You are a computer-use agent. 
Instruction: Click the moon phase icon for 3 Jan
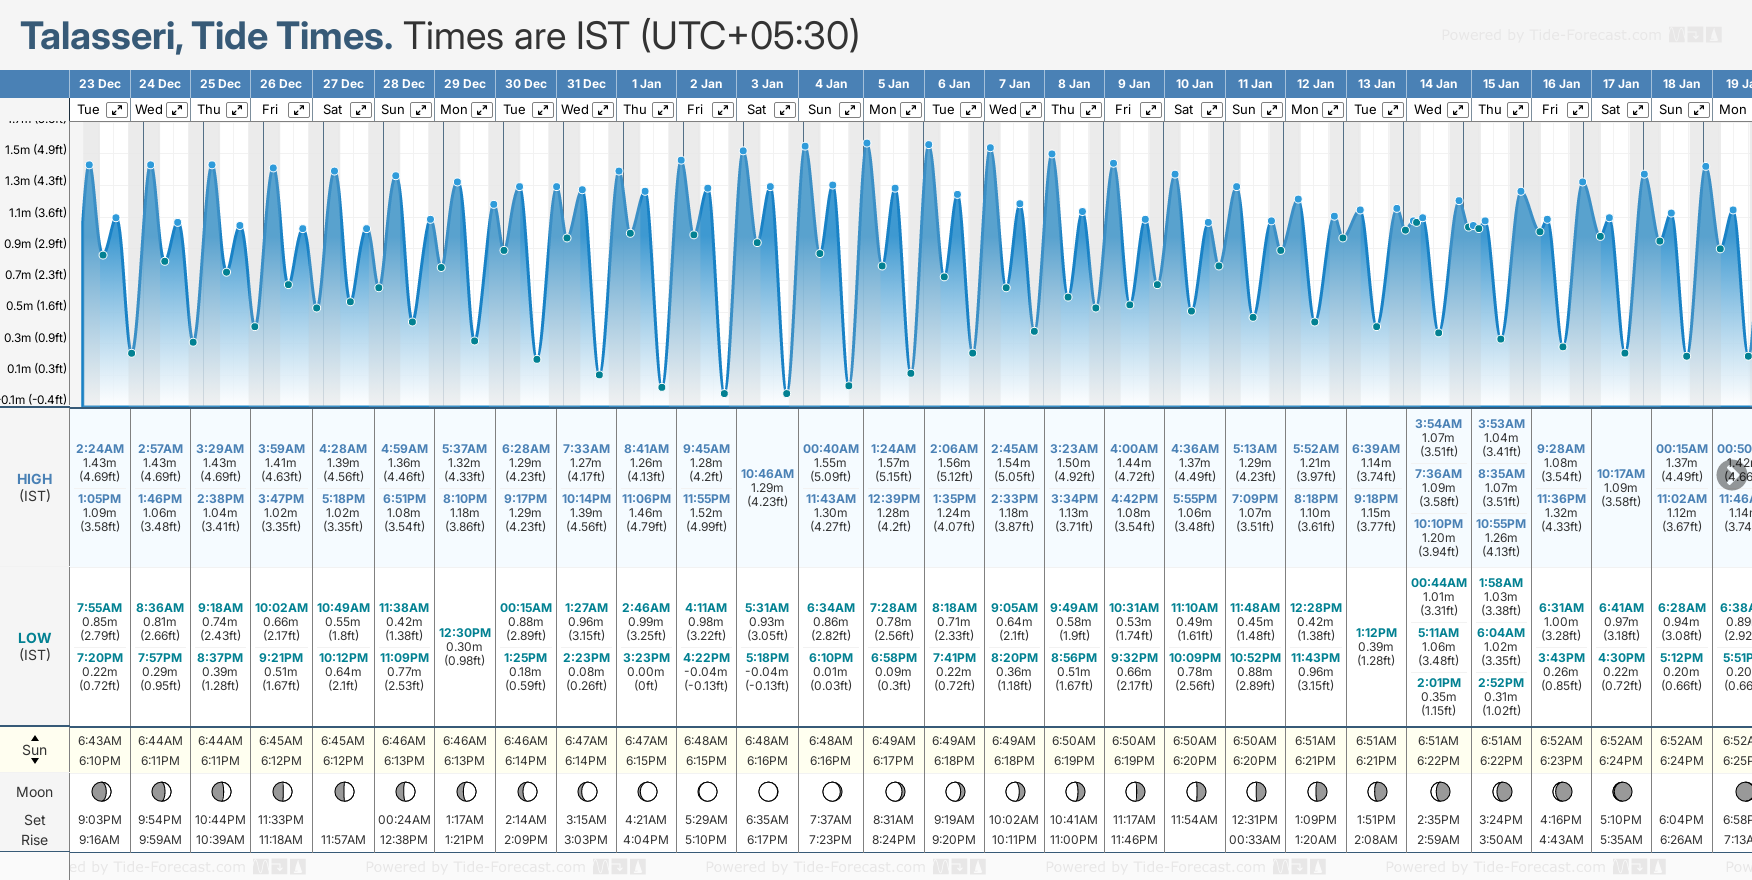click(x=768, y=792)
